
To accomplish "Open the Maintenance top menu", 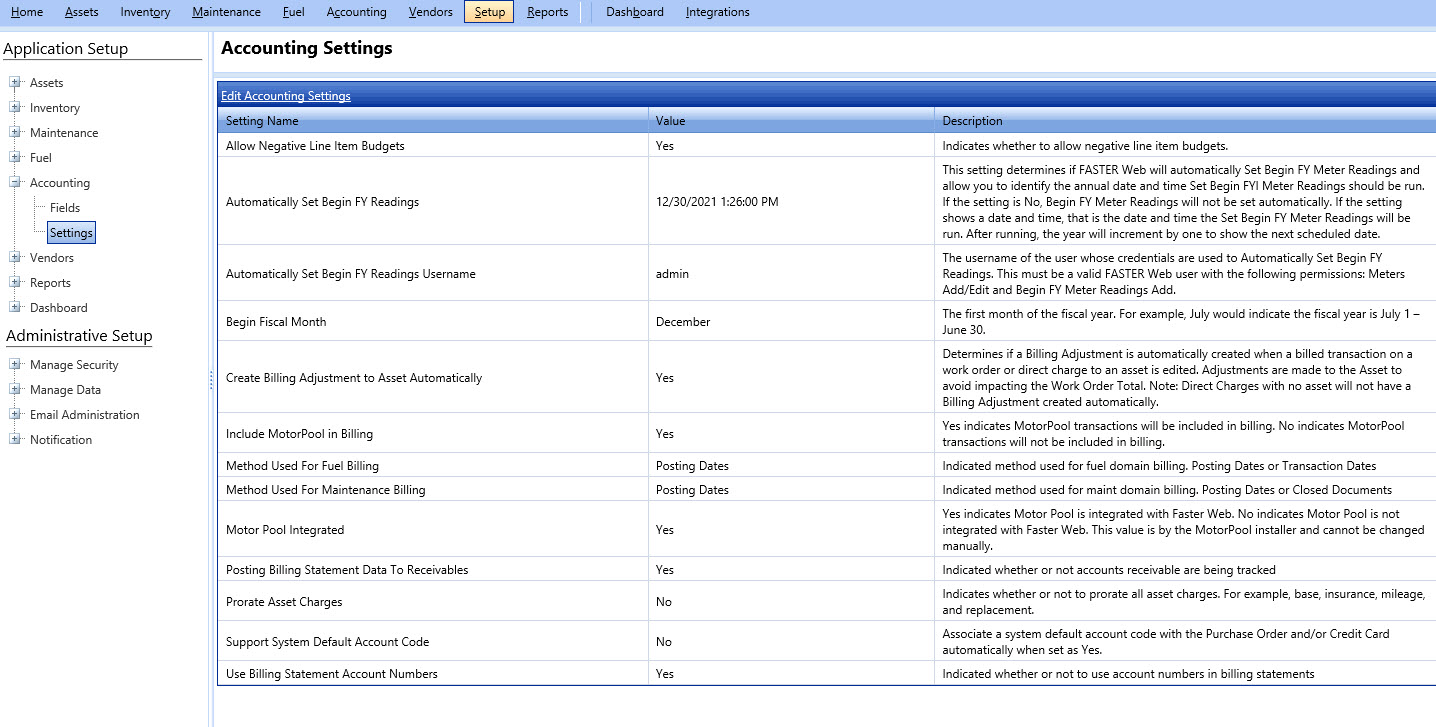I will tap(227, 12).
